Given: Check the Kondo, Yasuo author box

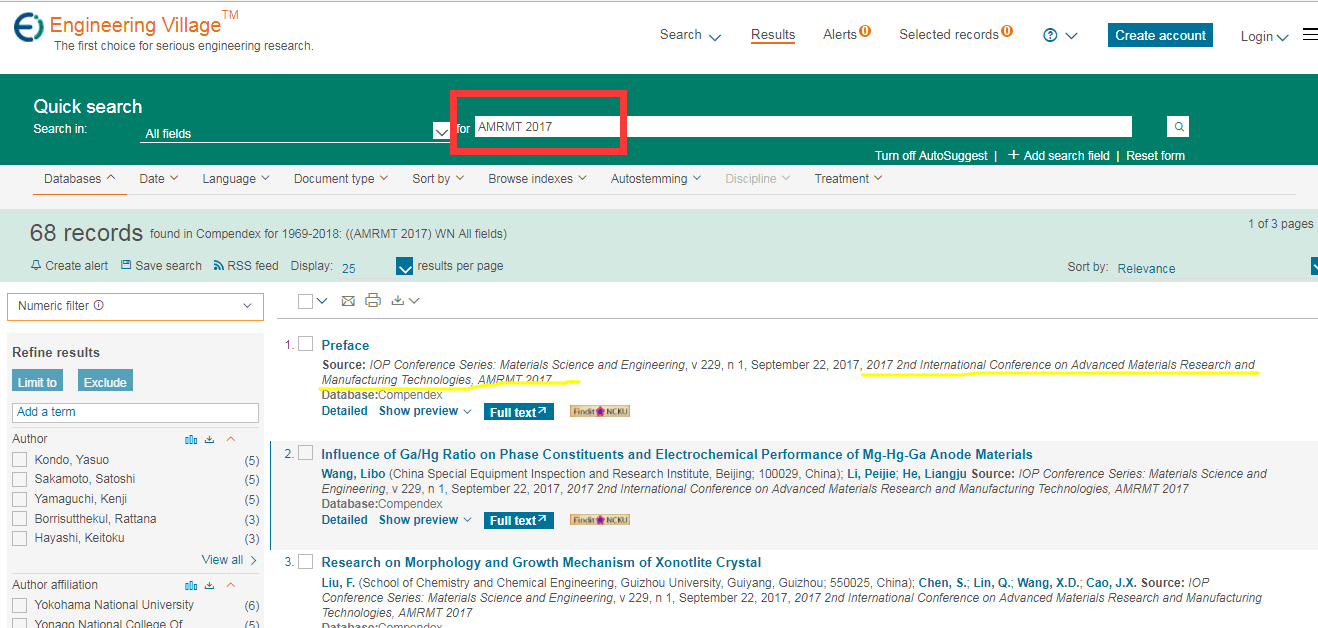Looking at the screenshot, I should (19, 459).
